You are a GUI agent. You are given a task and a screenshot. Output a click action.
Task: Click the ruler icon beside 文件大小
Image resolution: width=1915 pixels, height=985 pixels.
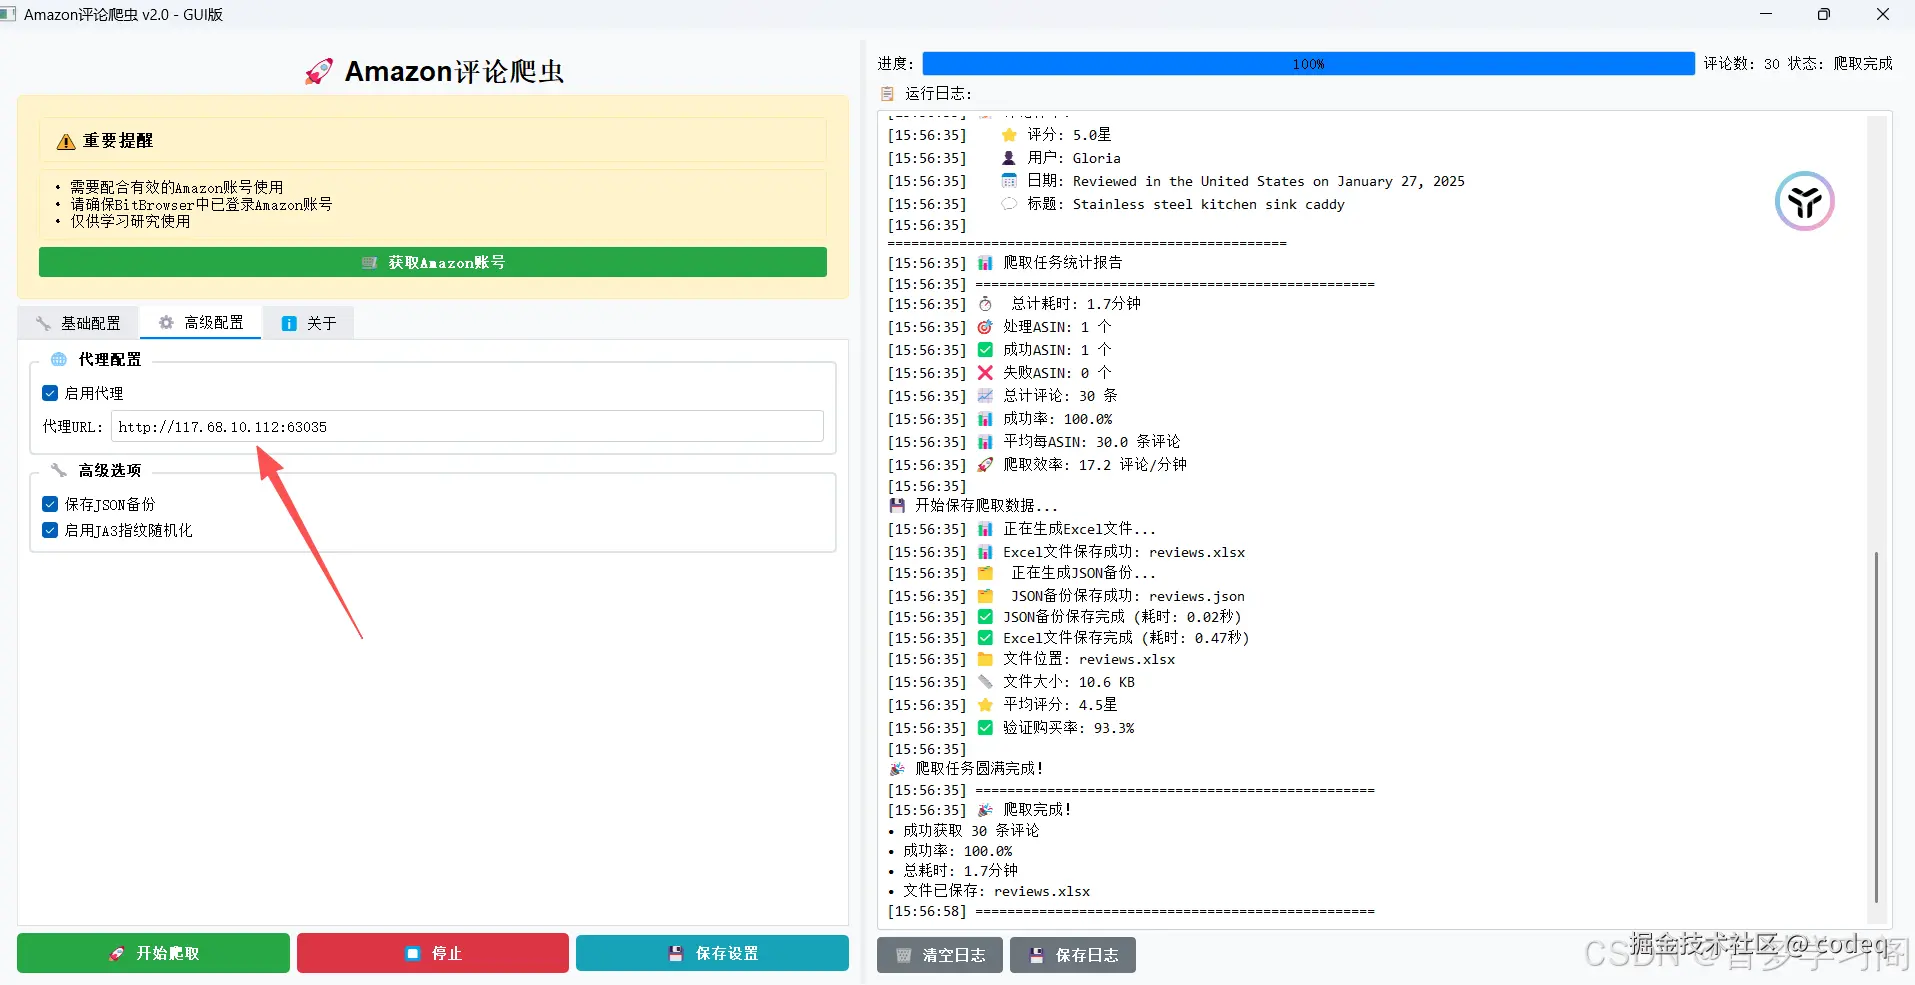pyautogui.click(x=985, y=682)
